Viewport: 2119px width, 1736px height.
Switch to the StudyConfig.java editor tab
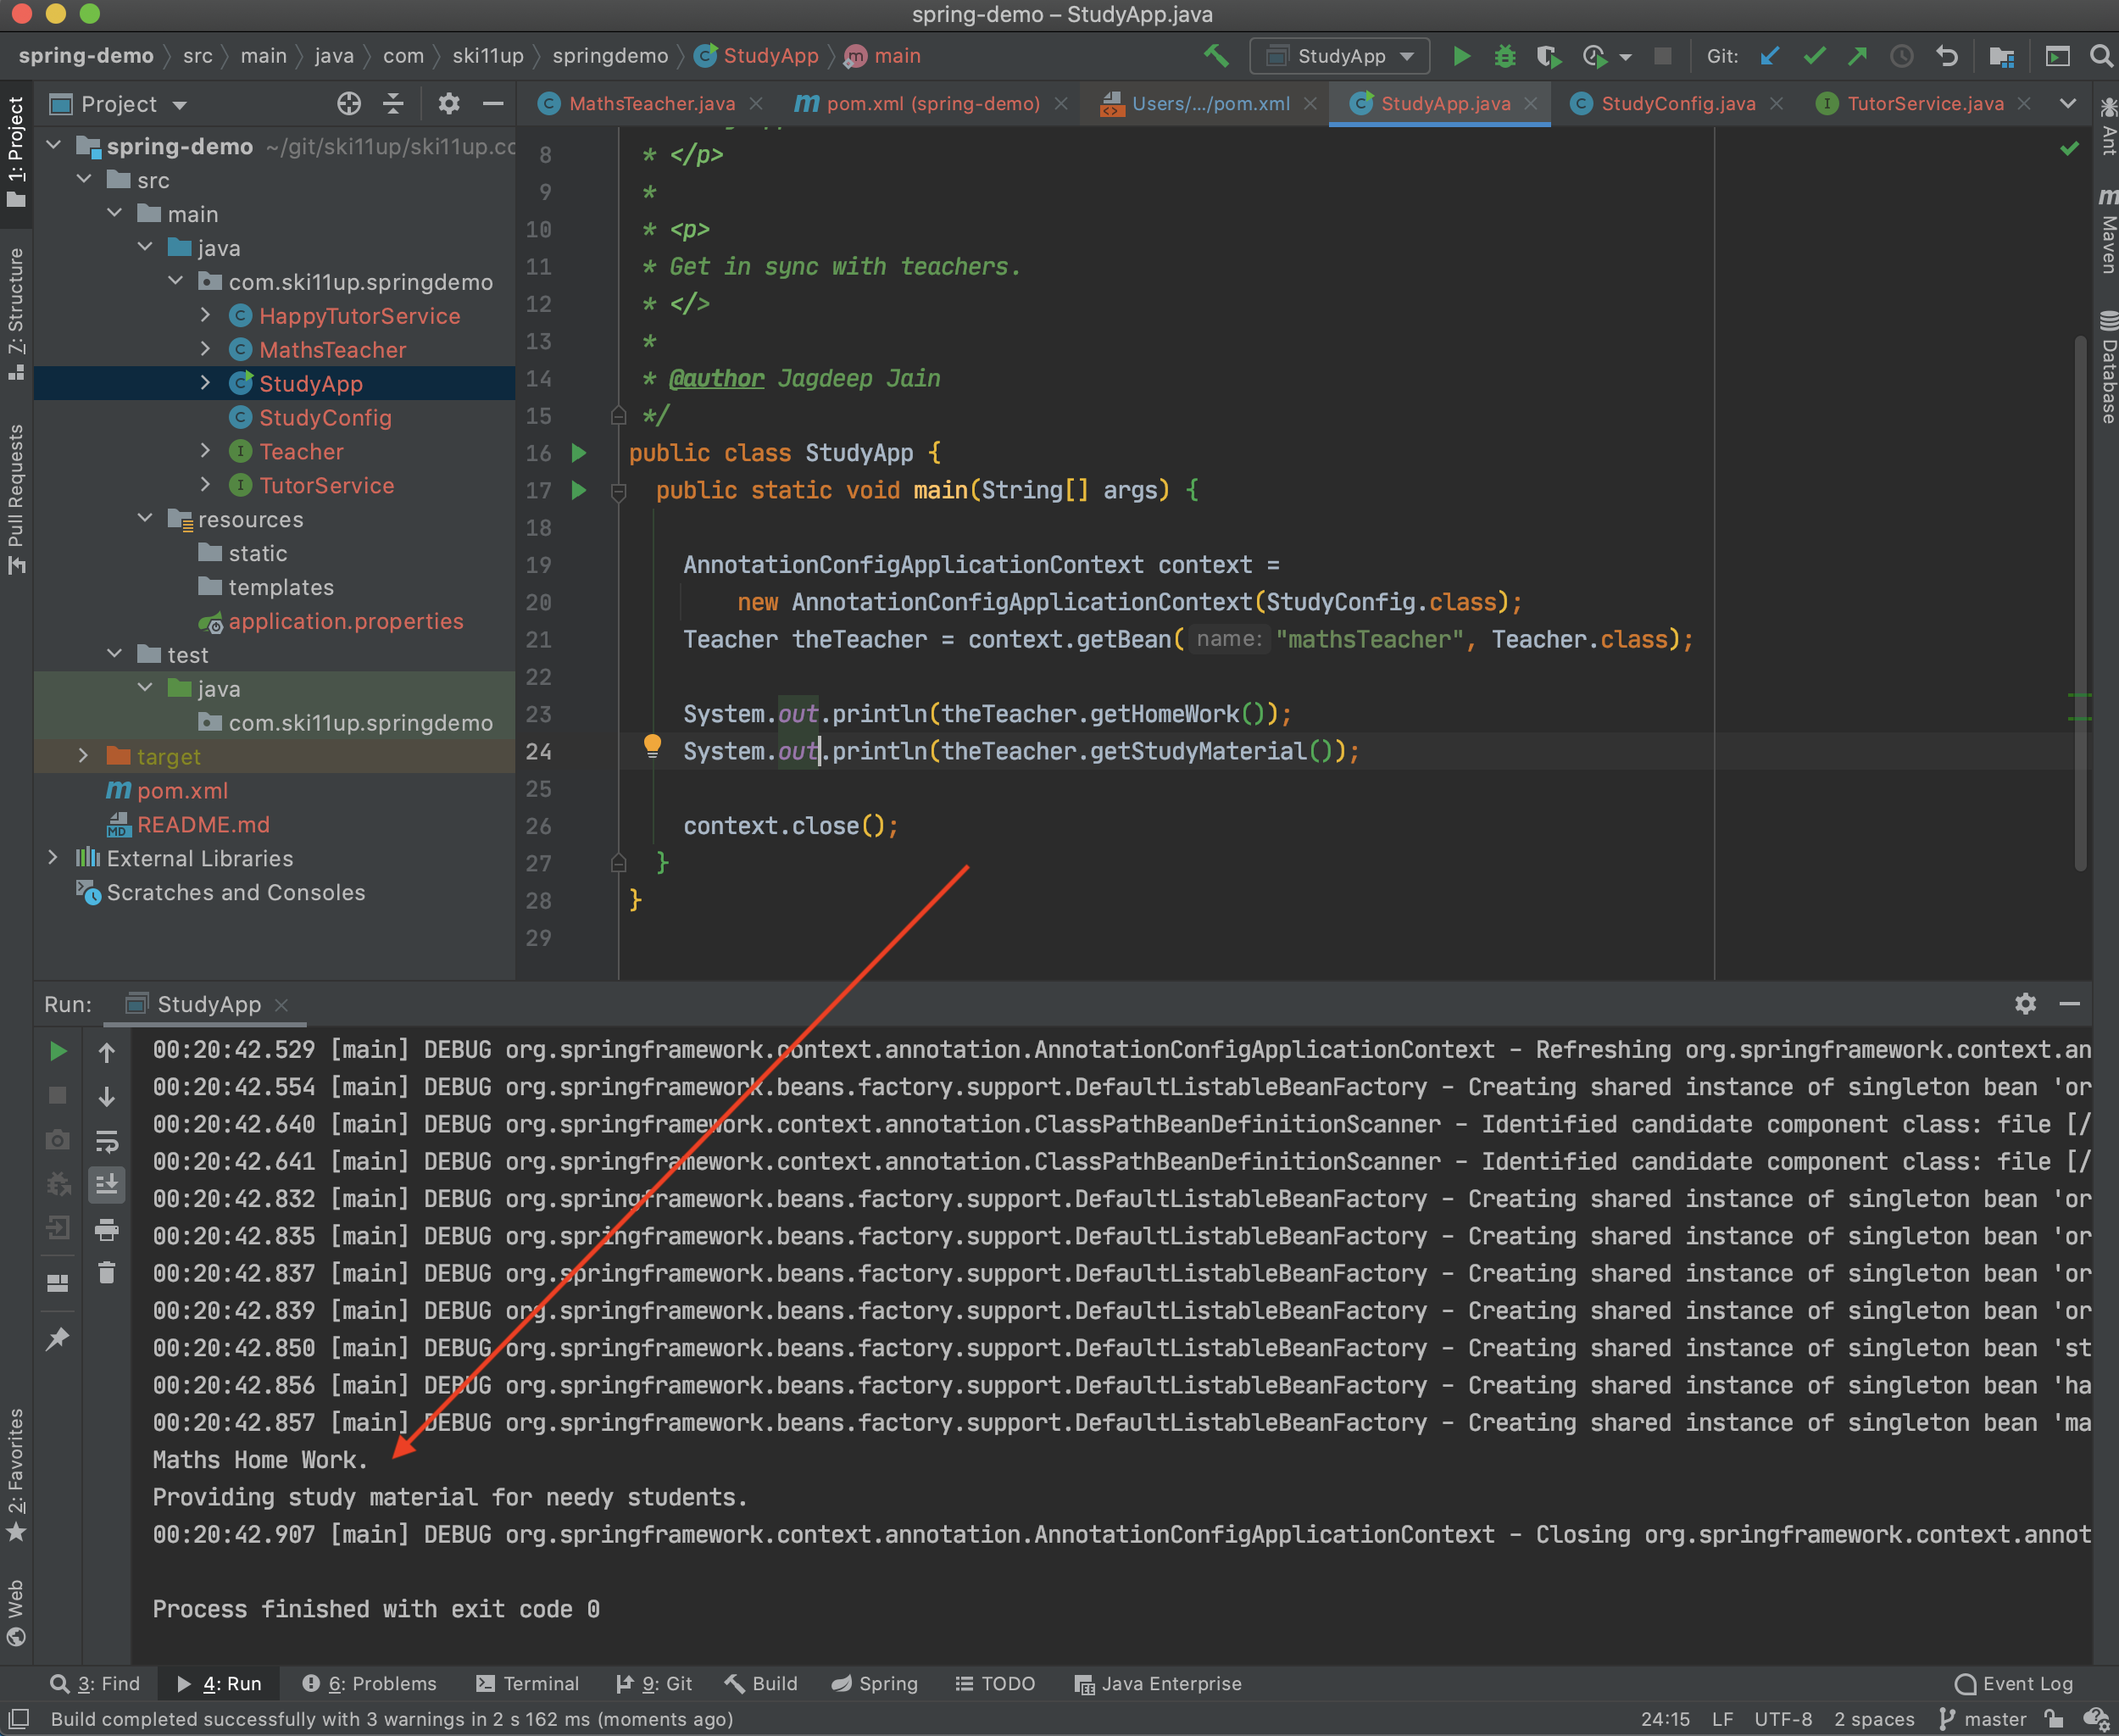point(1677,104)
